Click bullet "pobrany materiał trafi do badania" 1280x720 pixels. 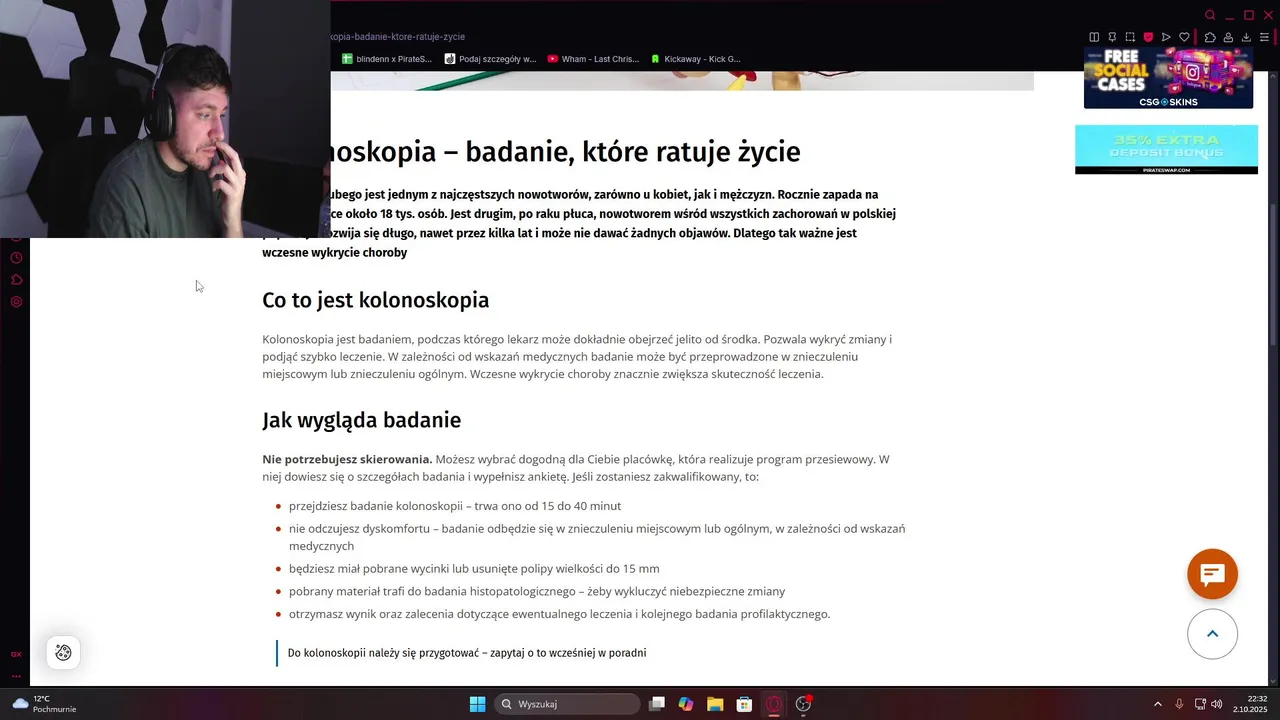[x=537, y=592]
